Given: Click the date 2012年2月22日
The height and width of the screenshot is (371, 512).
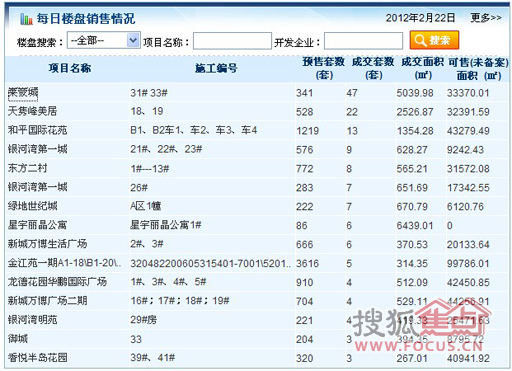Looking at the screenshot, I should (x=420, y=18).
